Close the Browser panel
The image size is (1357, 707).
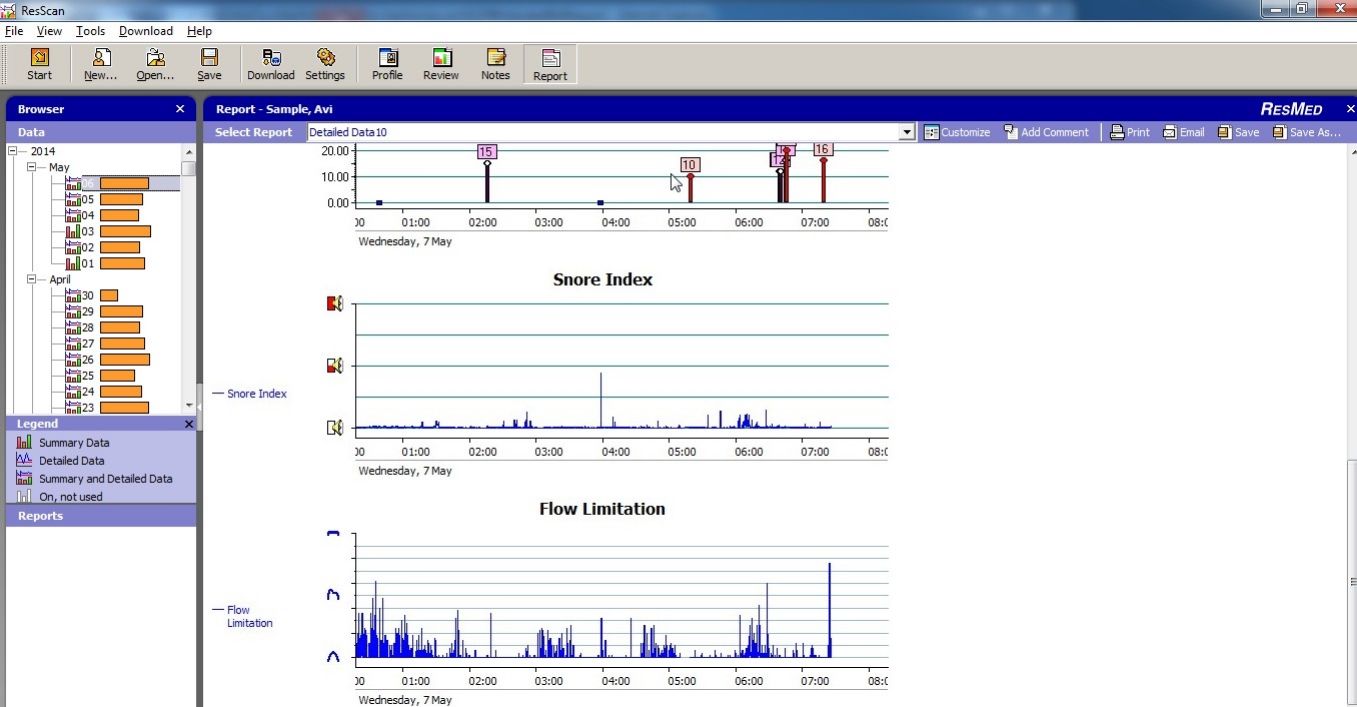[180, 109]
